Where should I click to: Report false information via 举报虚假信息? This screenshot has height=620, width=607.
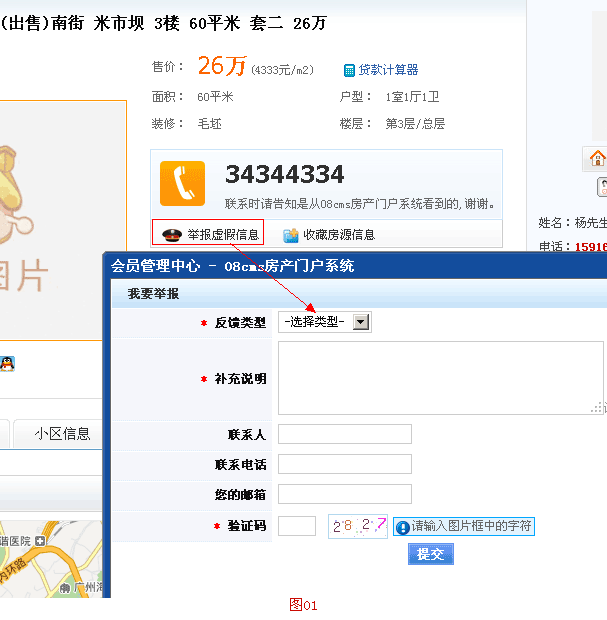pos(223,235)
